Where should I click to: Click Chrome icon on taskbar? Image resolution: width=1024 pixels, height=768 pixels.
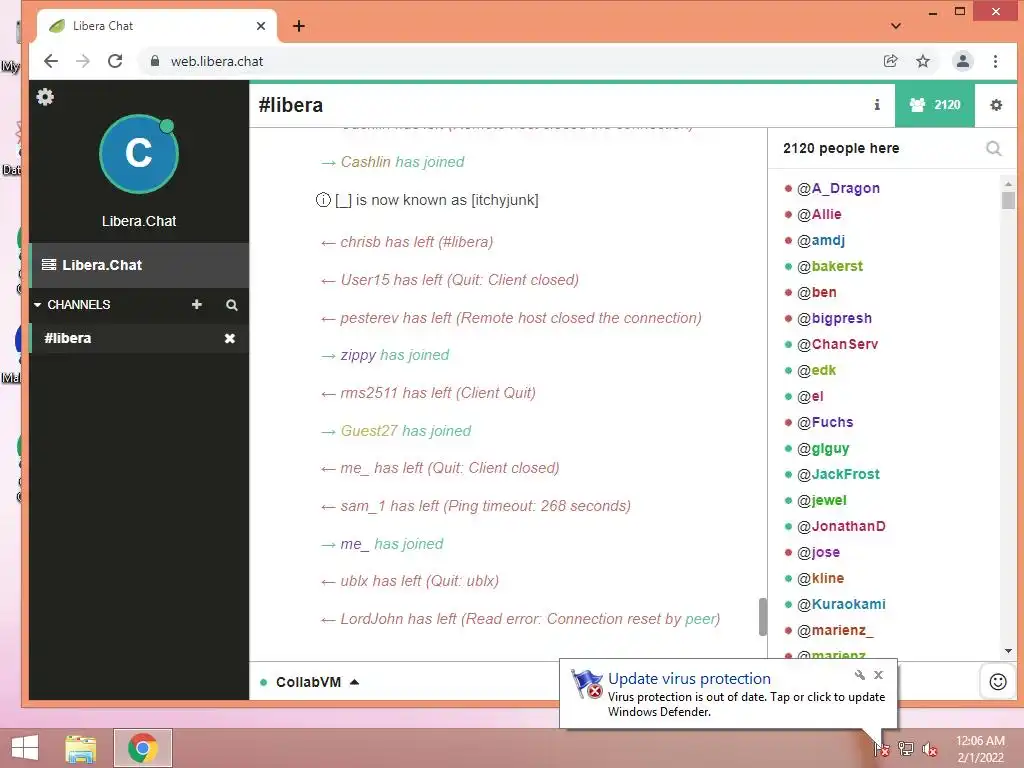click(143, 748)
